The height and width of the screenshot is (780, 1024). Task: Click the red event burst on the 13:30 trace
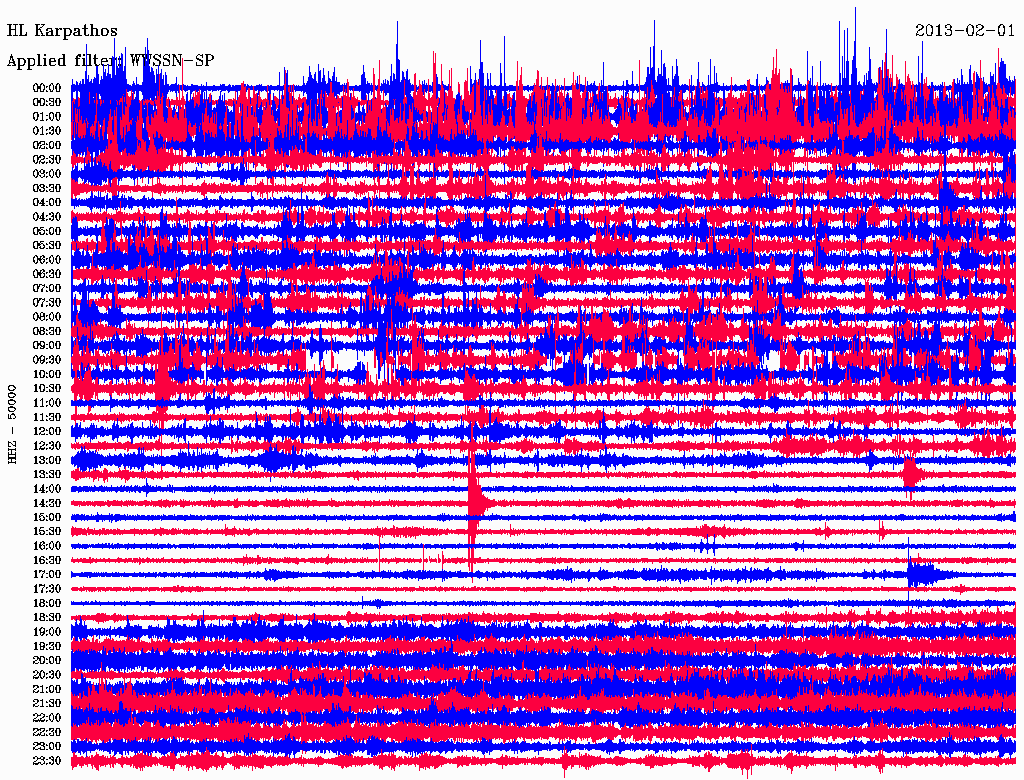[x=909, y=471]
